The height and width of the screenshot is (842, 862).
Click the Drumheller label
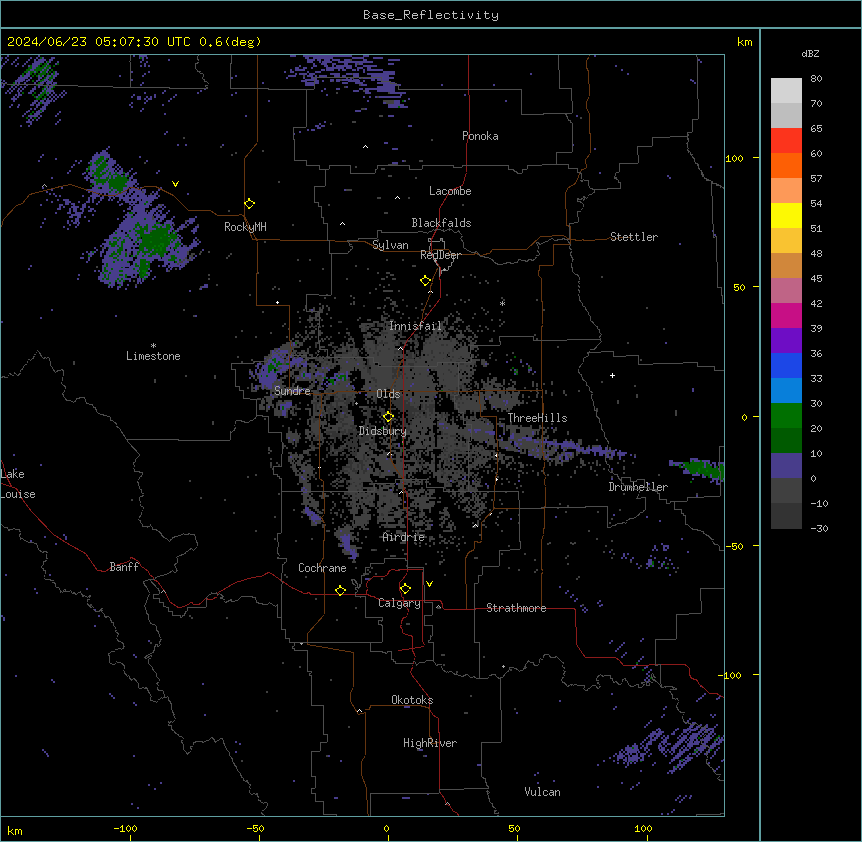tap(638, 487)
